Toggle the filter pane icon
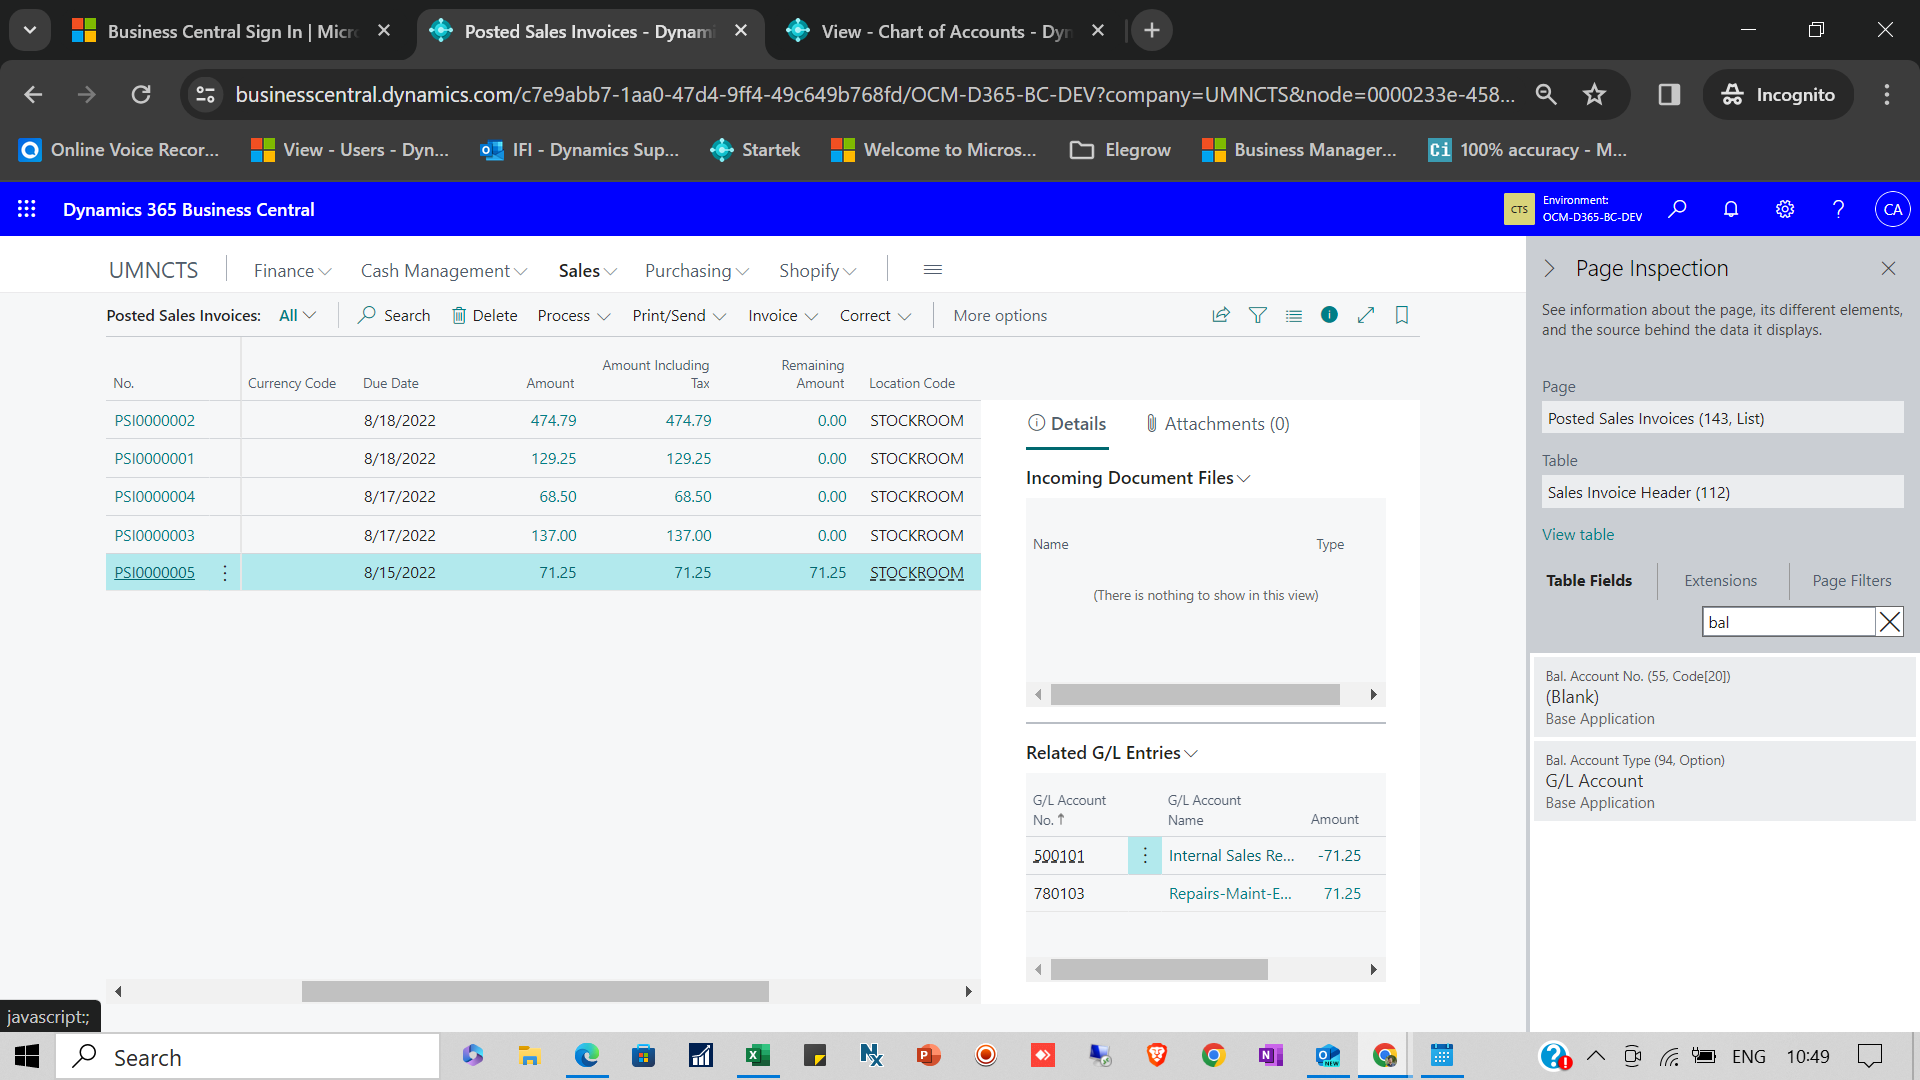Screen dimensions: 1920x1080 click(x=1257, y=315)
